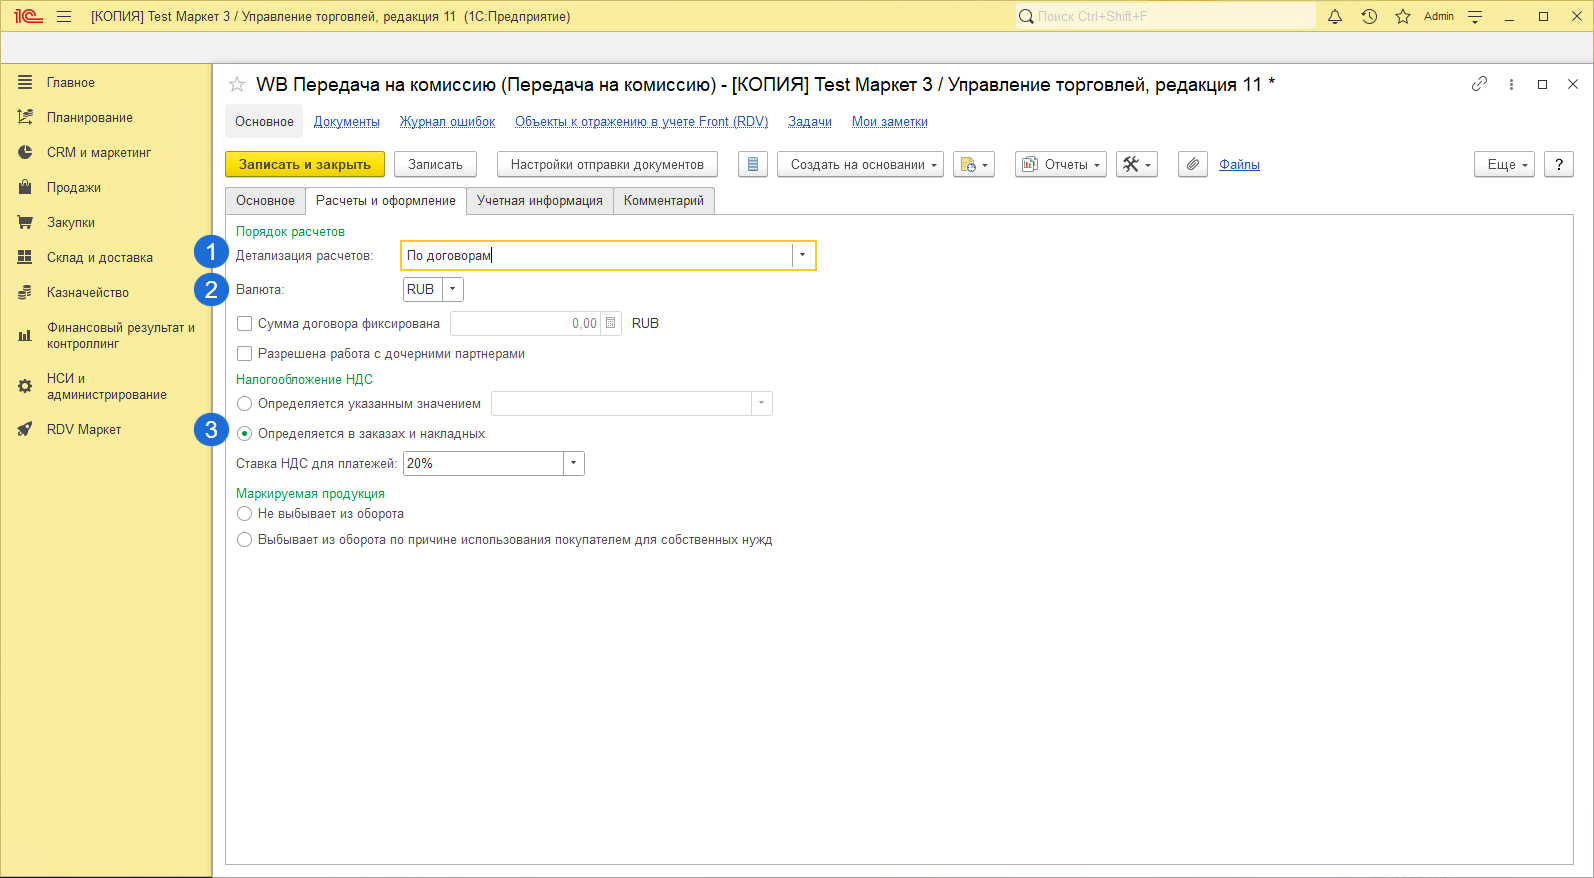This screenshot has width=1594, height=878.
Task: Enable Сумма договора фиксирована checkbox
Action: coord(244,323)
